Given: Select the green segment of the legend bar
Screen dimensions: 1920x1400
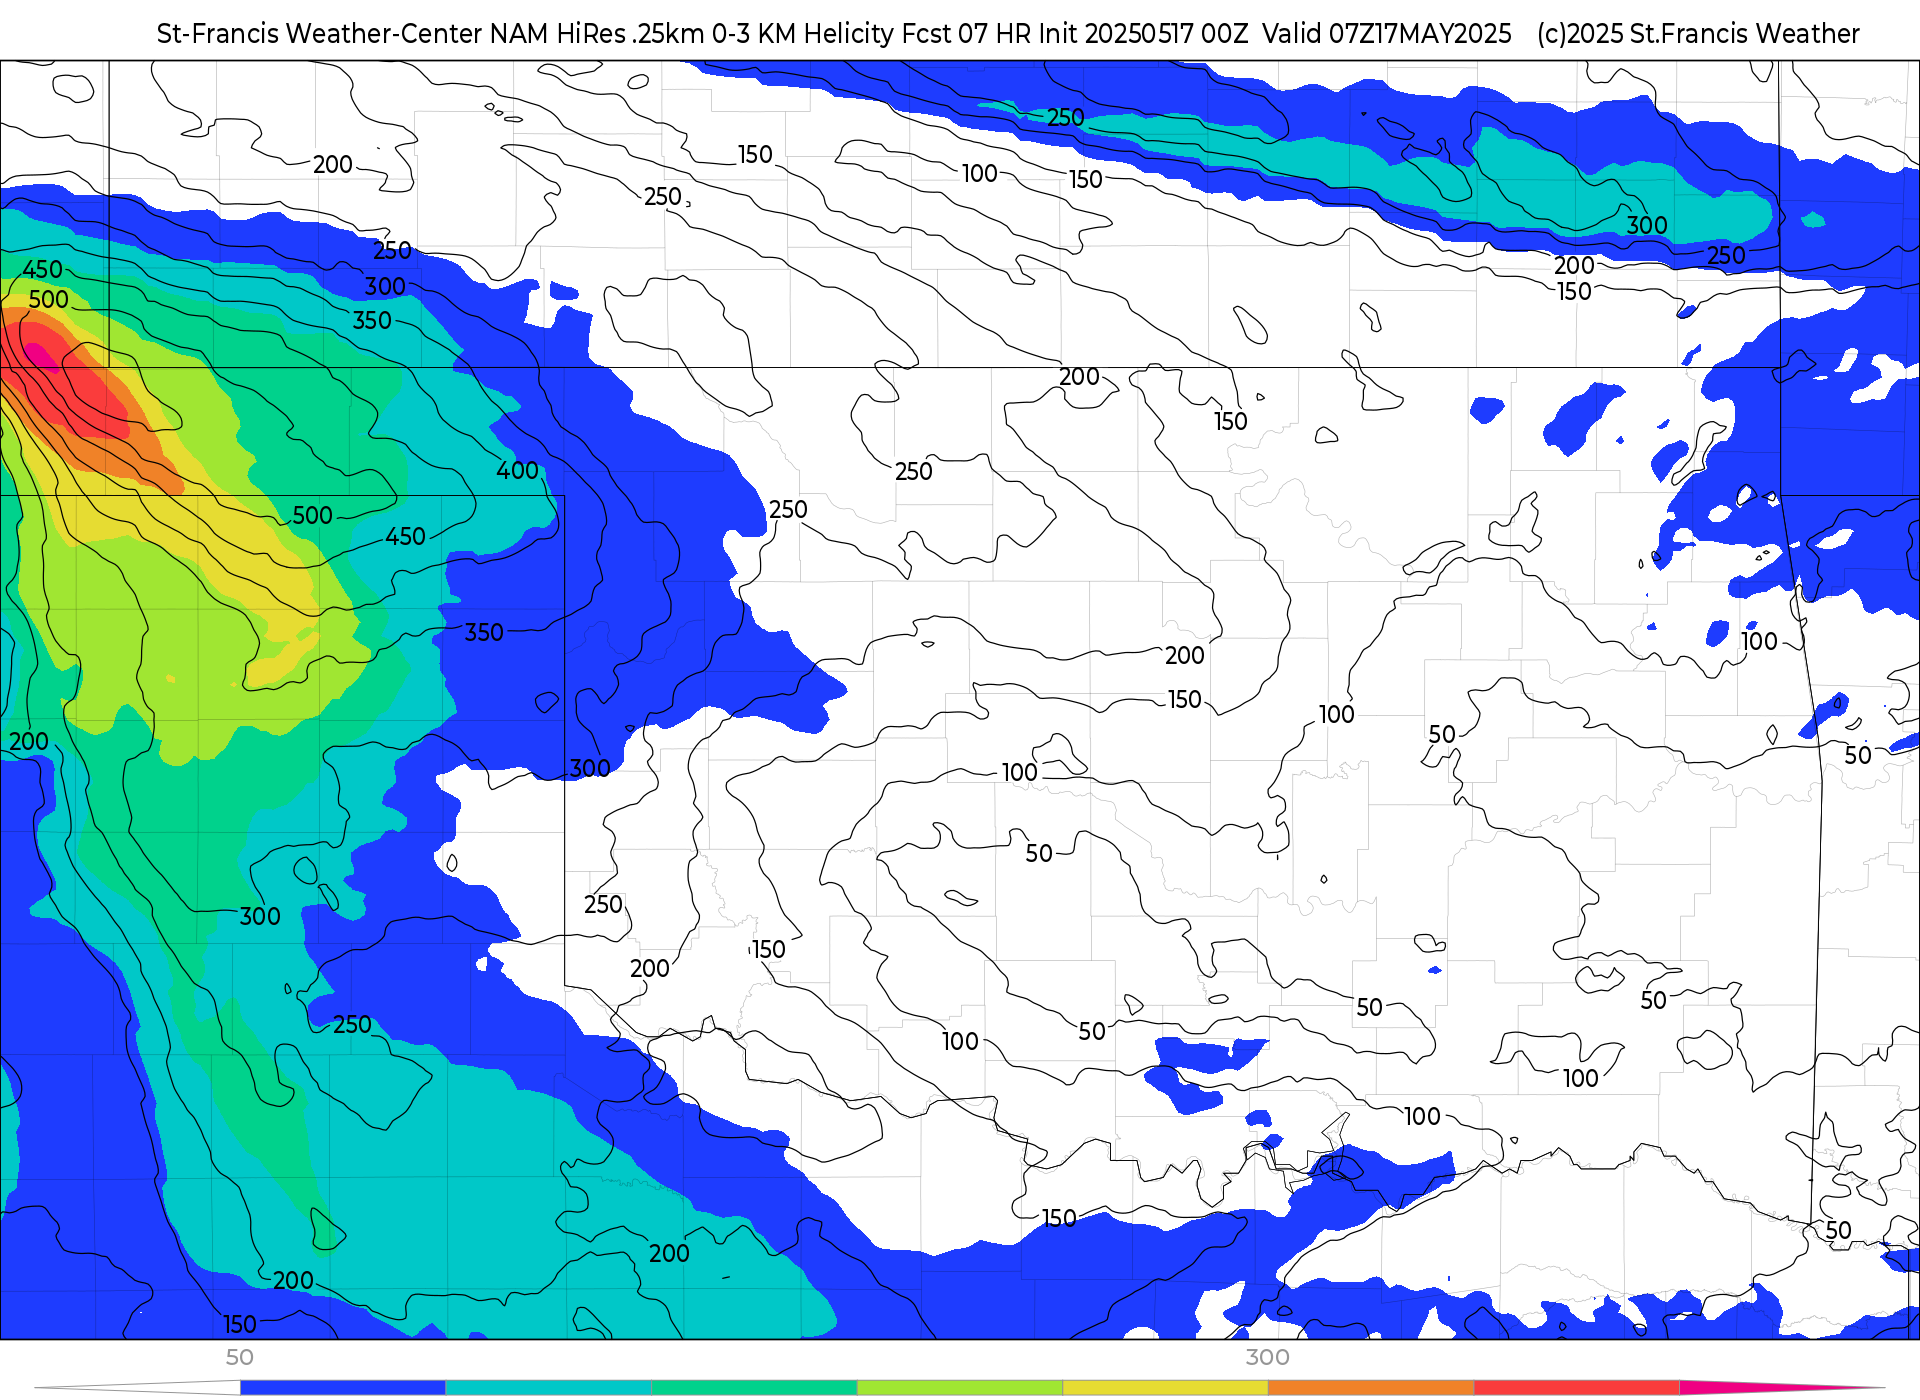Looking at the screenshot, I should tap(755, 1388).
